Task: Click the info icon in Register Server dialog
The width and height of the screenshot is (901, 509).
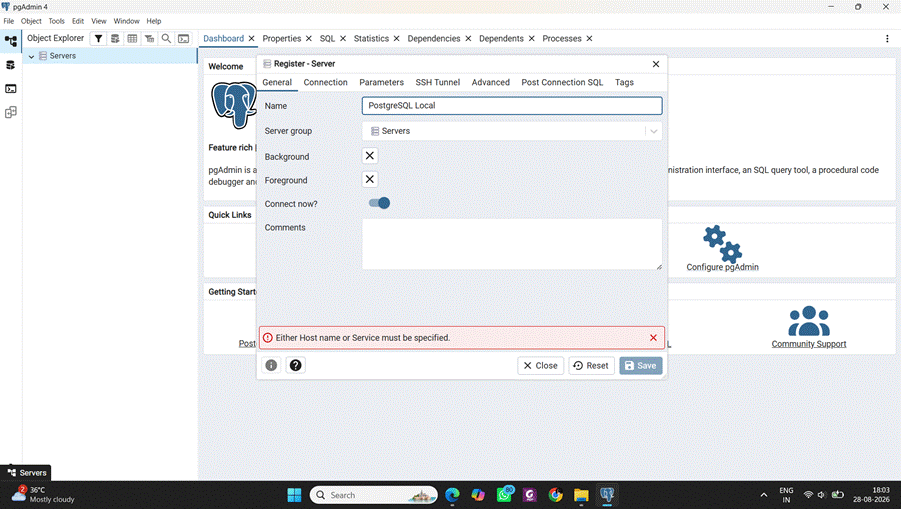Action: coord(271,365)
